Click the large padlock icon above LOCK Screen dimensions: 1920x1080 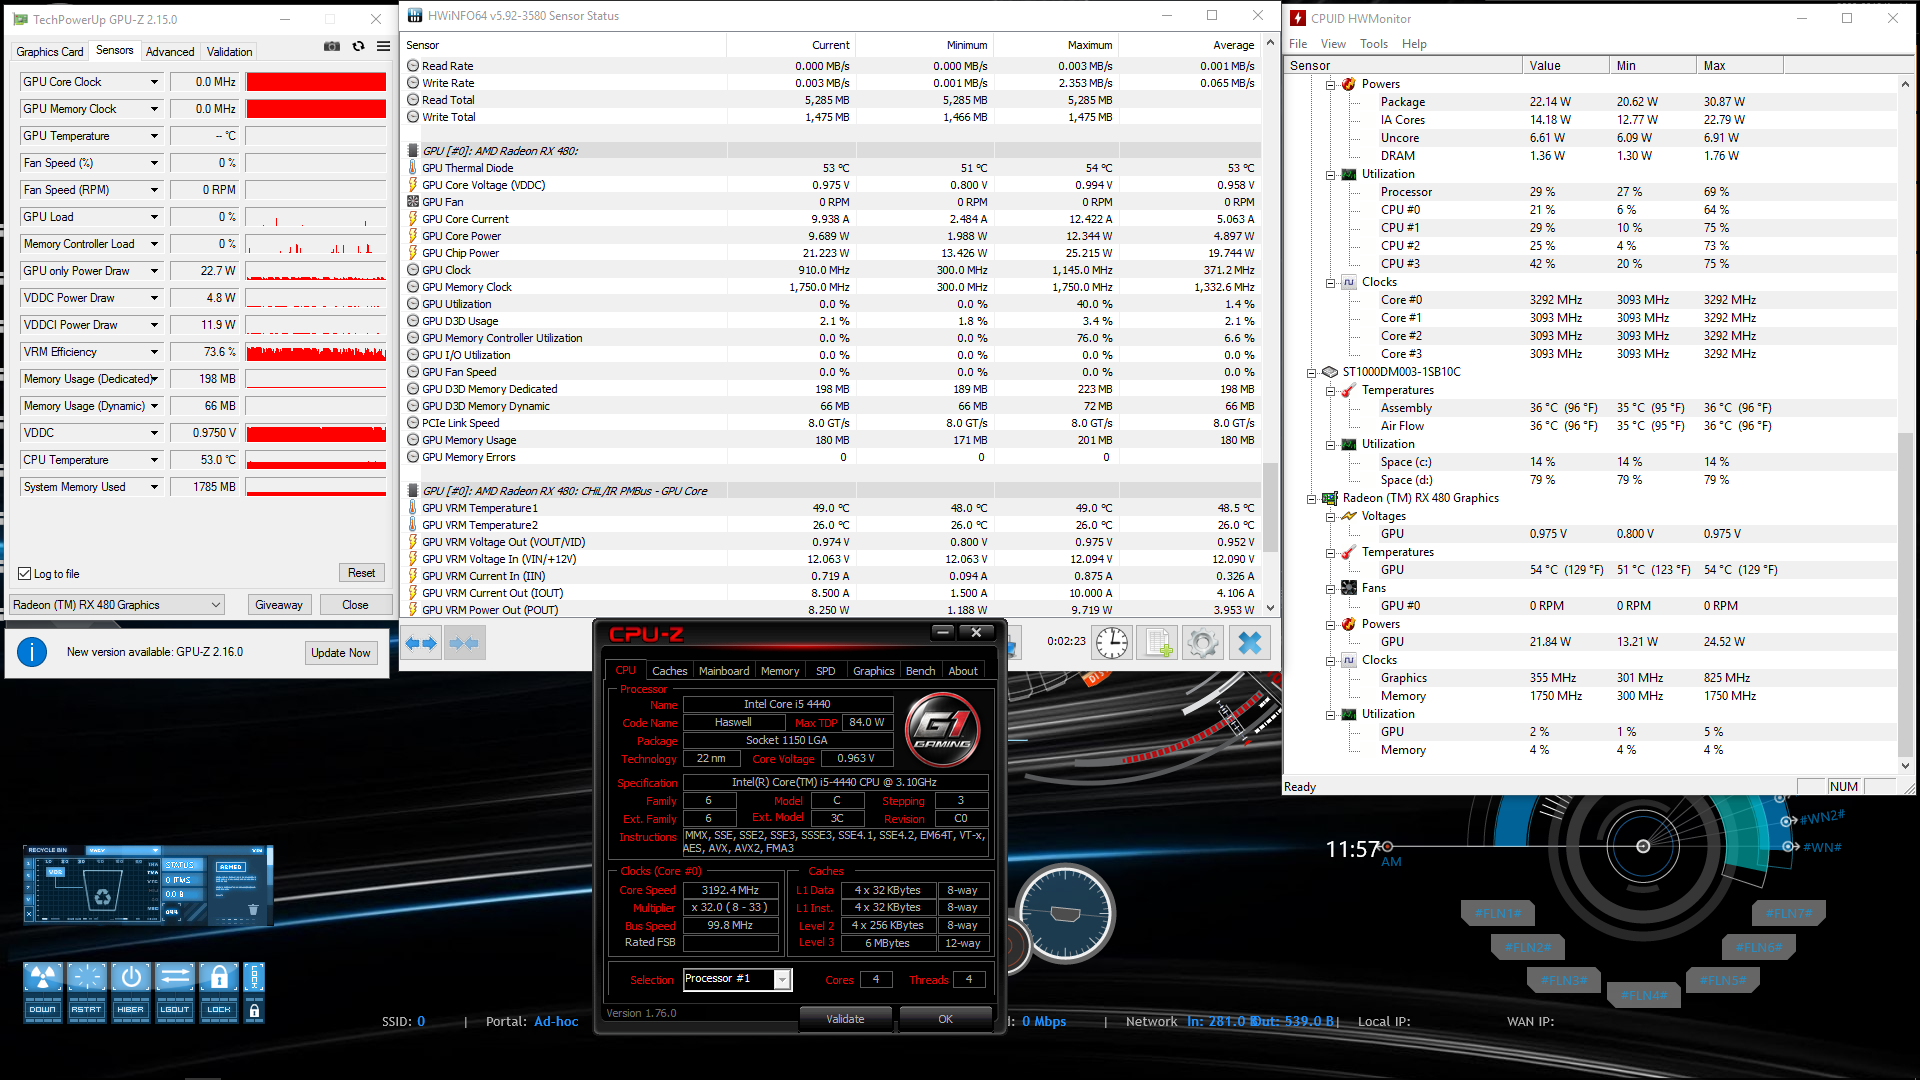pos(219,977)
